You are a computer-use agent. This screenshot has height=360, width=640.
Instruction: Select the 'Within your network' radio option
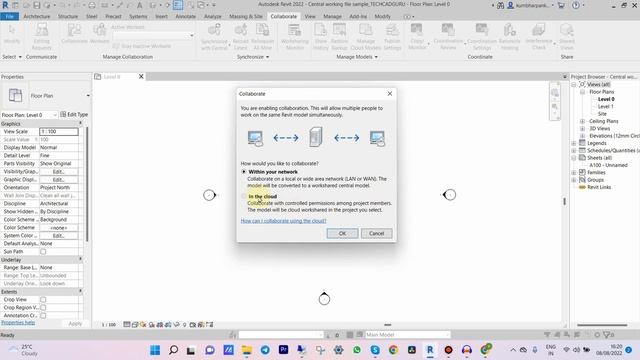[244, 172]
